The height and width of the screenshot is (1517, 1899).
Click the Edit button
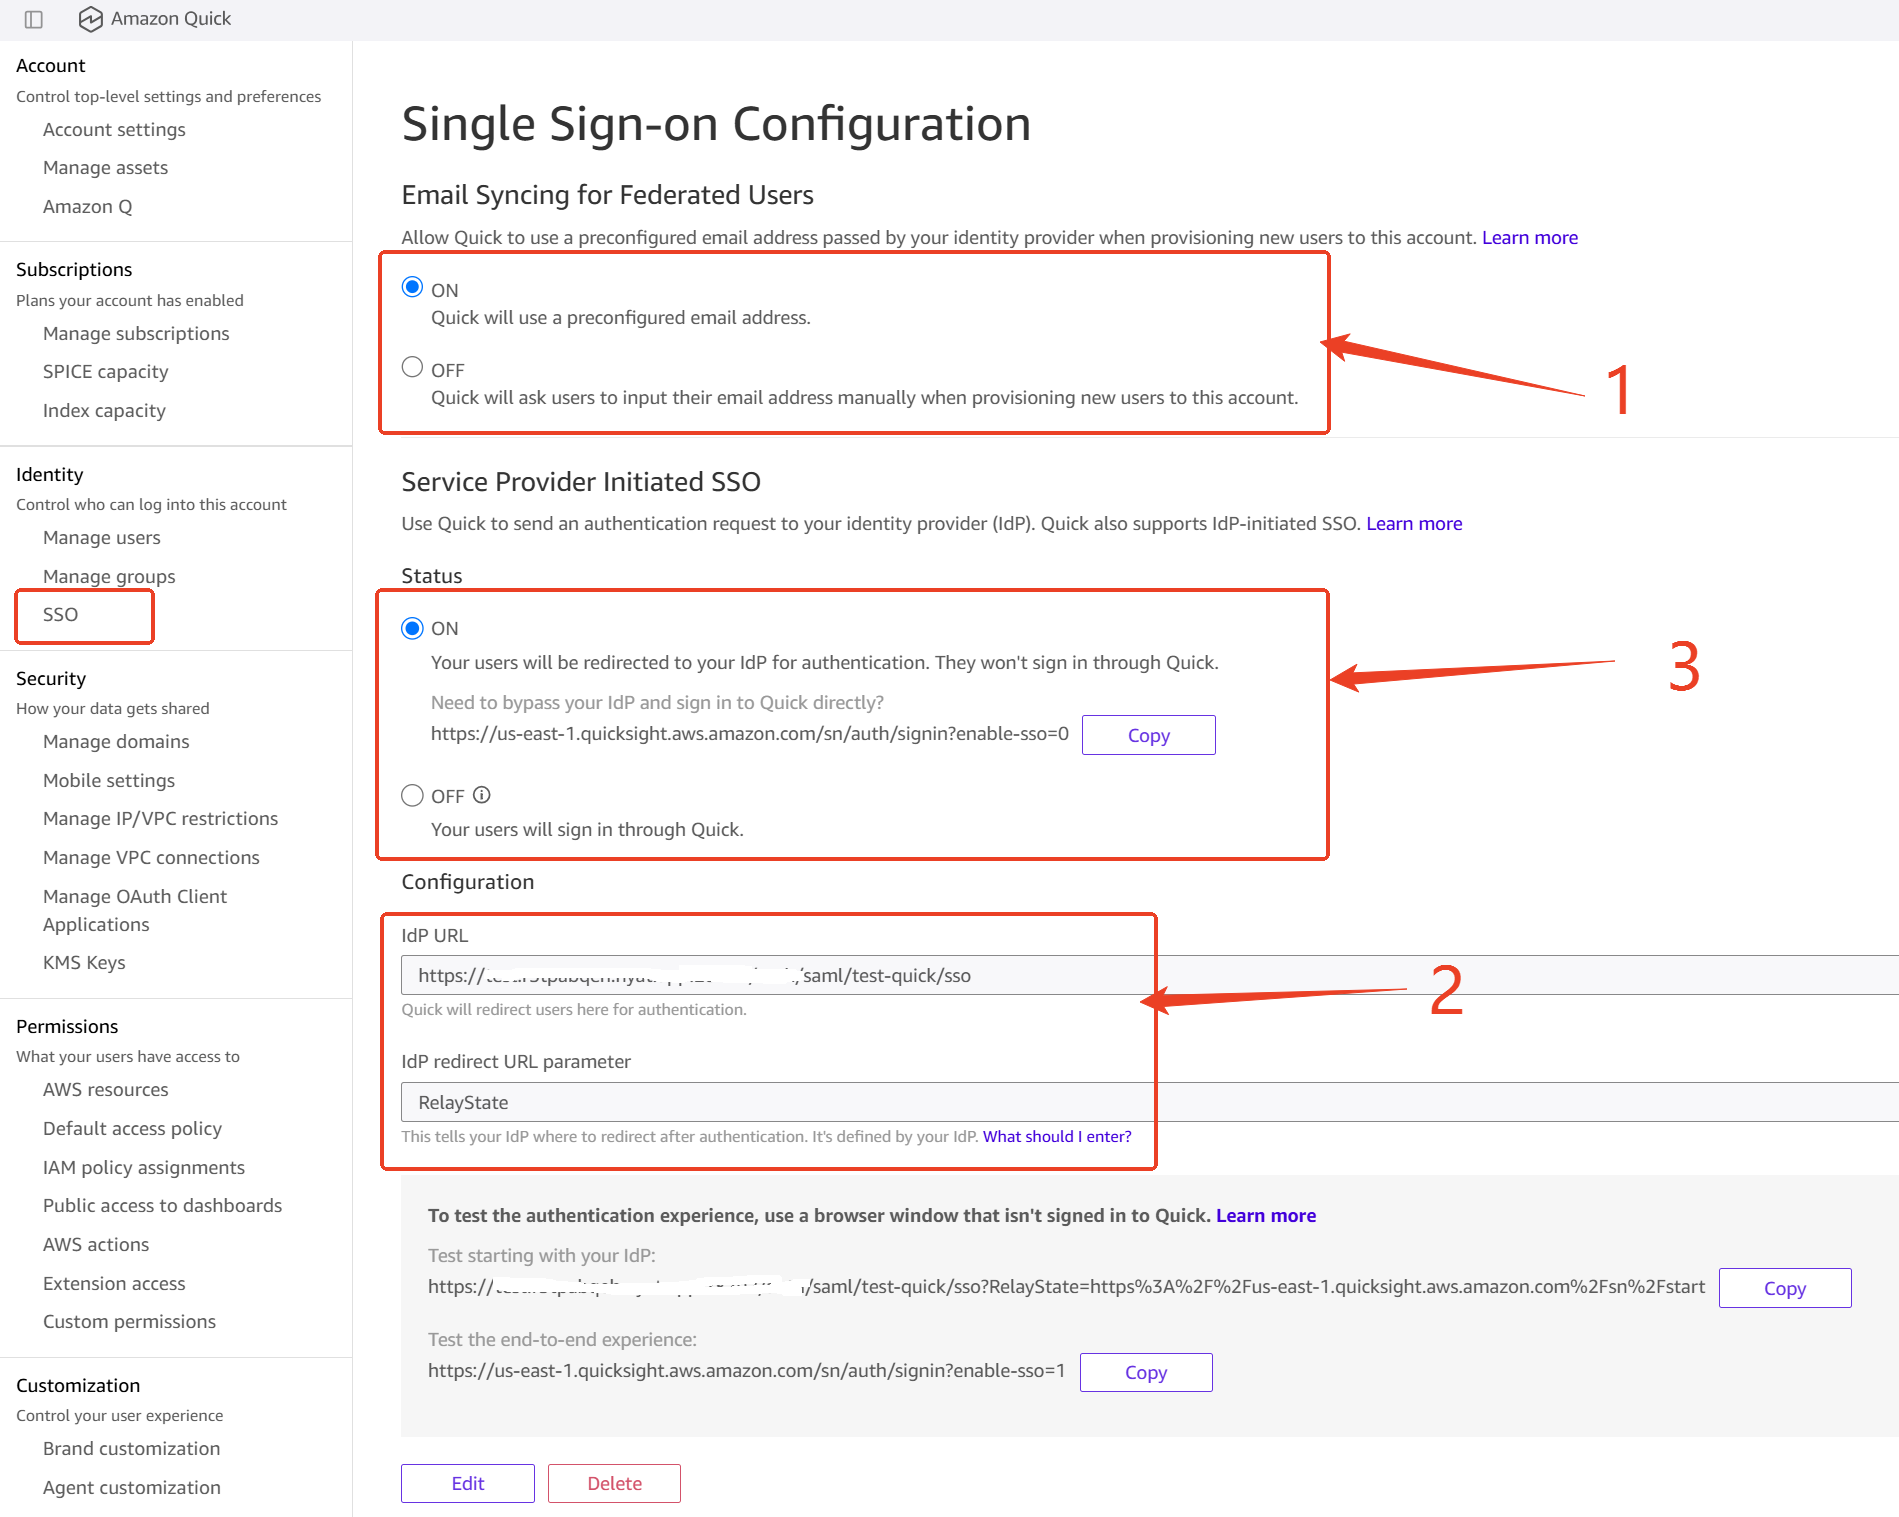468,1483
